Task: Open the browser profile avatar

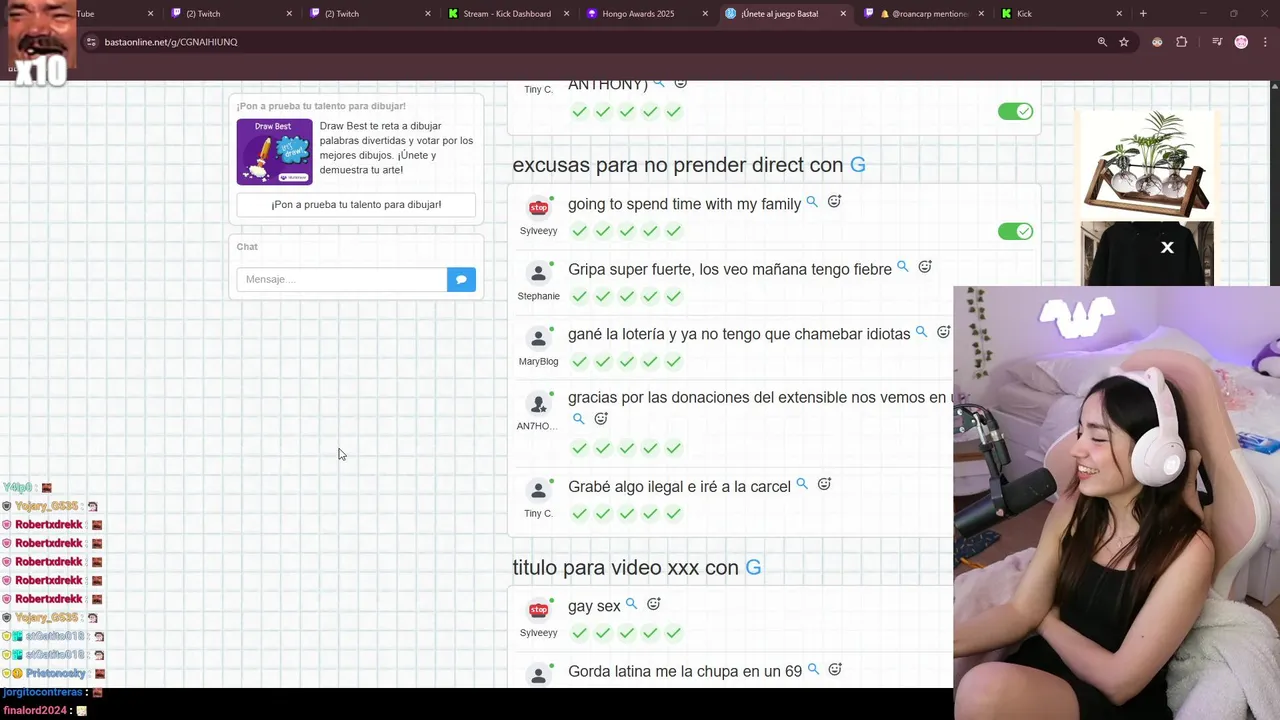Action: pos(1241,42)
